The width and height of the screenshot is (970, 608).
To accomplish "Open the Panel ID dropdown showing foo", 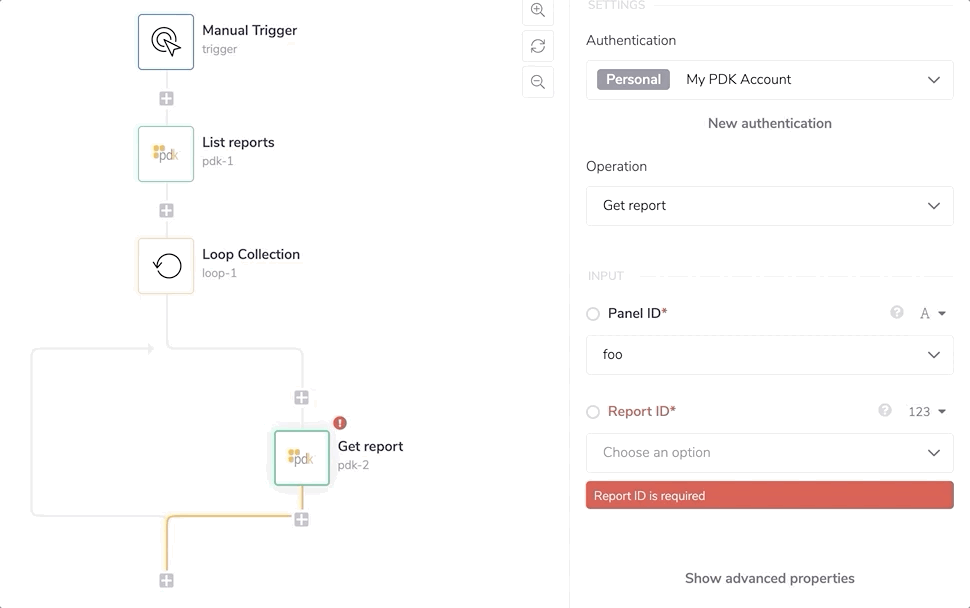I will (769, 355).
